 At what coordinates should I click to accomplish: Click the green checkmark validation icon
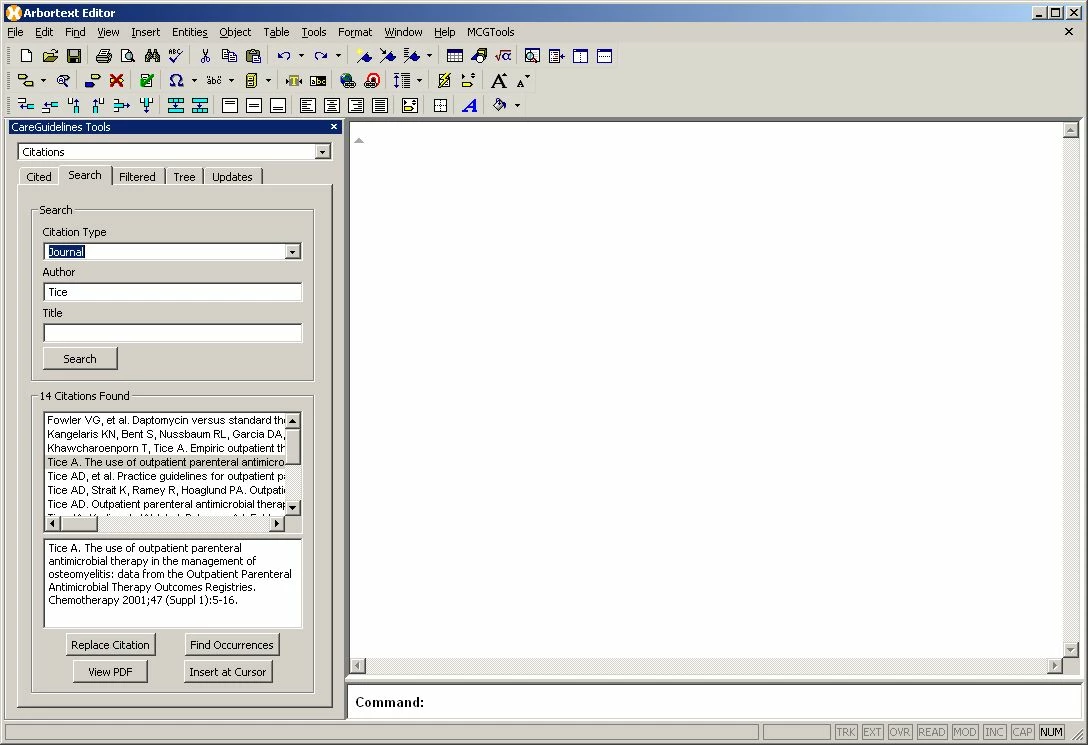point(146,80)
